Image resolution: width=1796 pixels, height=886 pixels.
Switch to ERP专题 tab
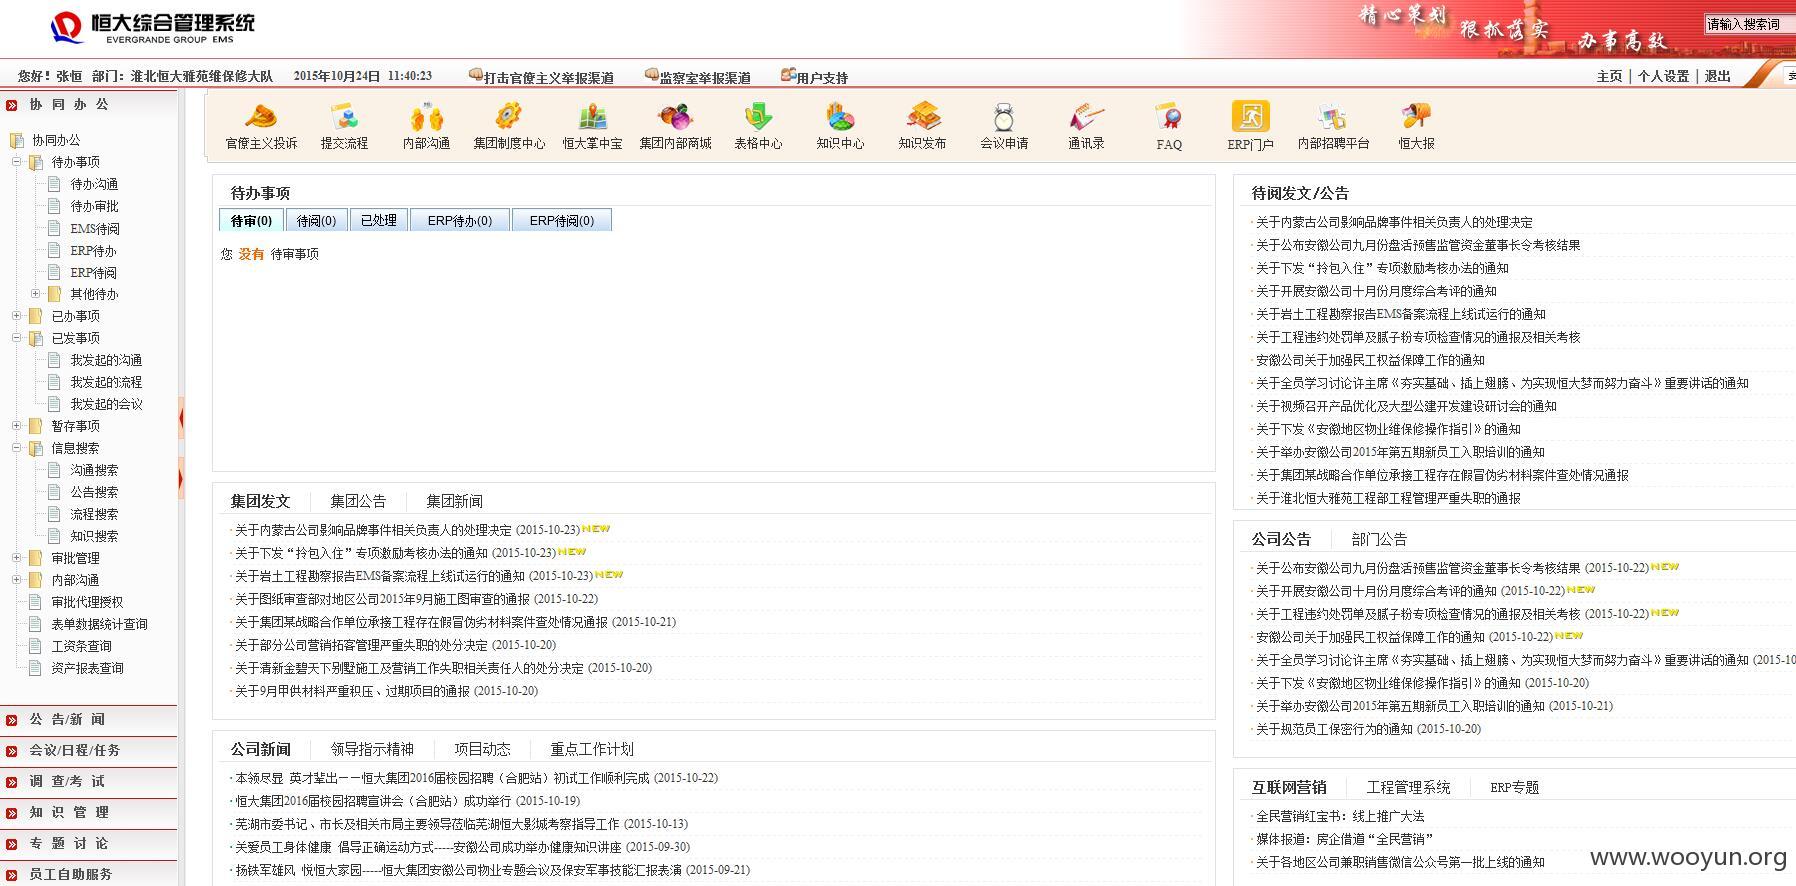(1514, 787)
